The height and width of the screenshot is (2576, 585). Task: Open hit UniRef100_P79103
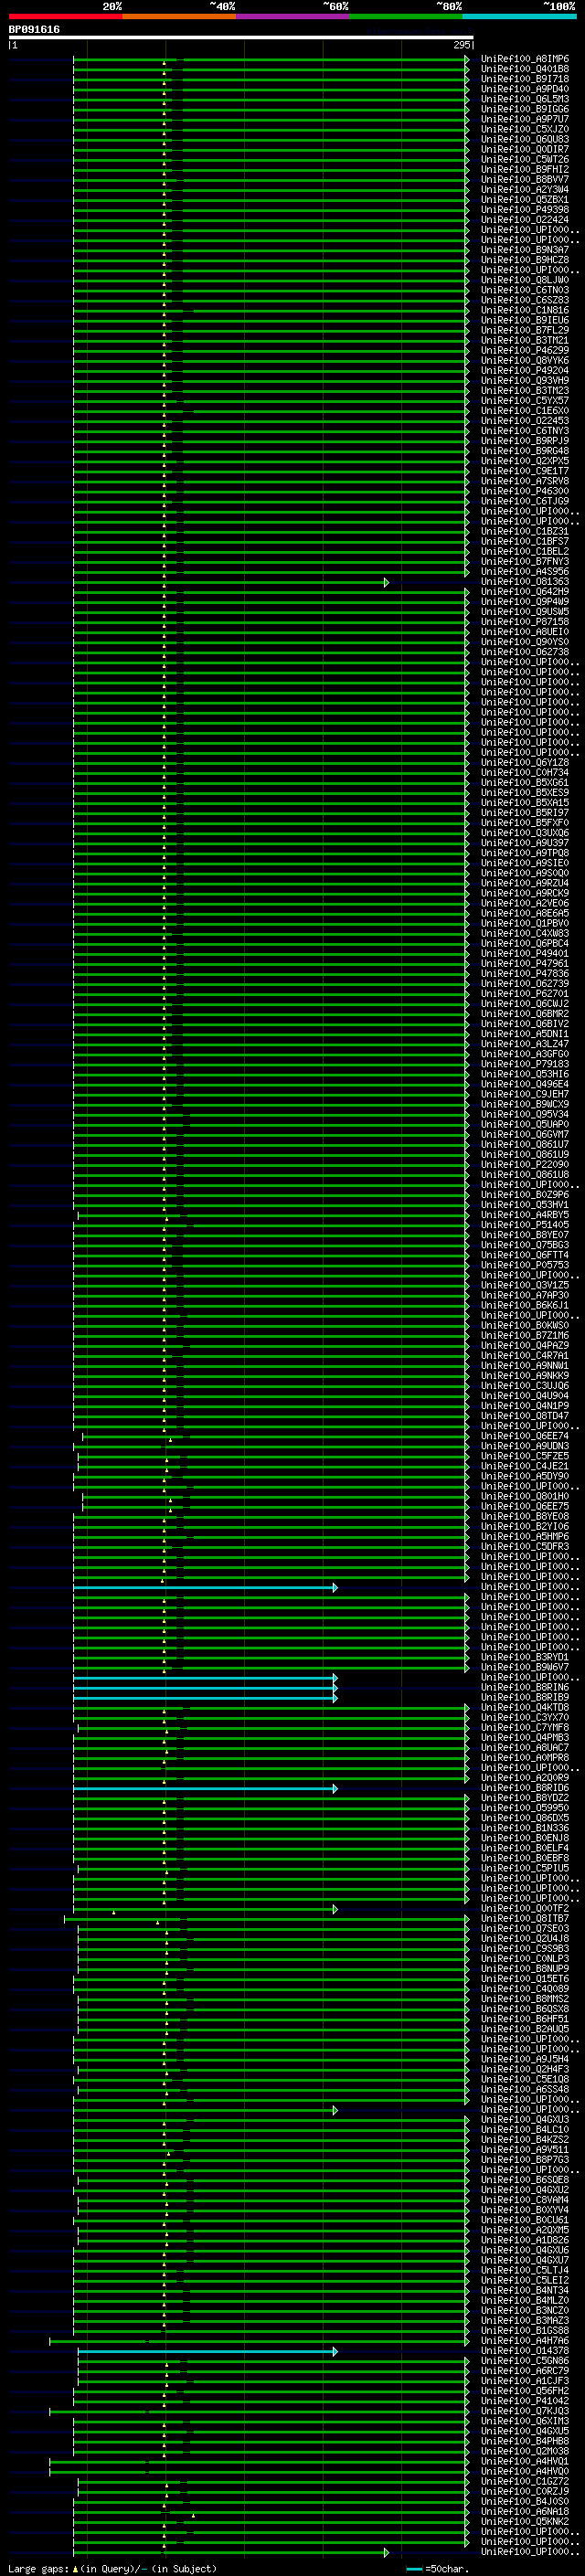(525, 1064)
